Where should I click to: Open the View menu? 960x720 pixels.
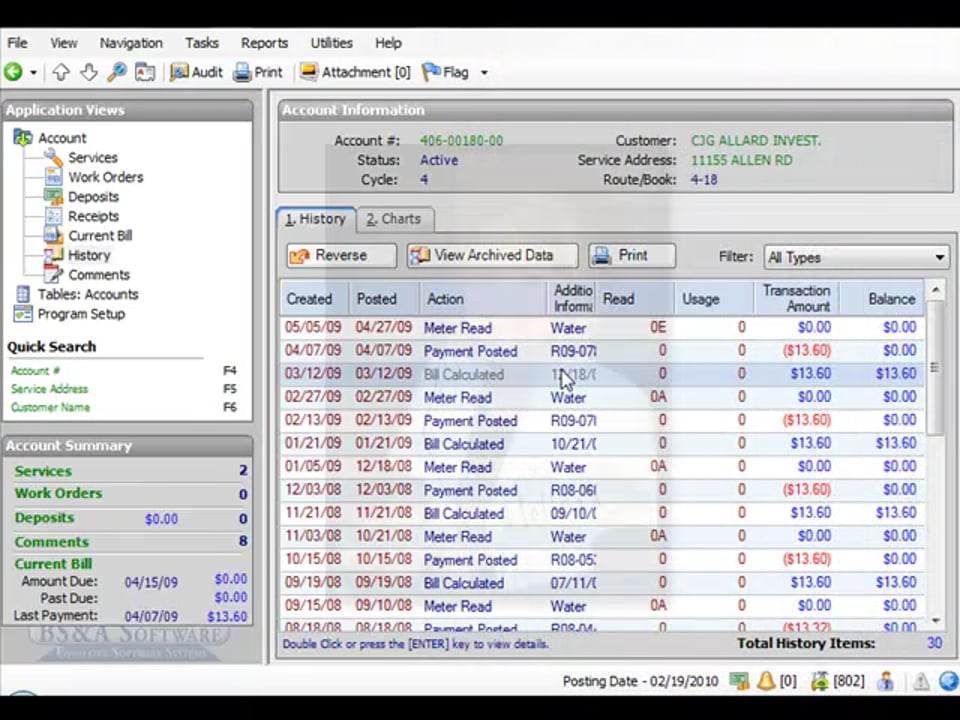64,43
